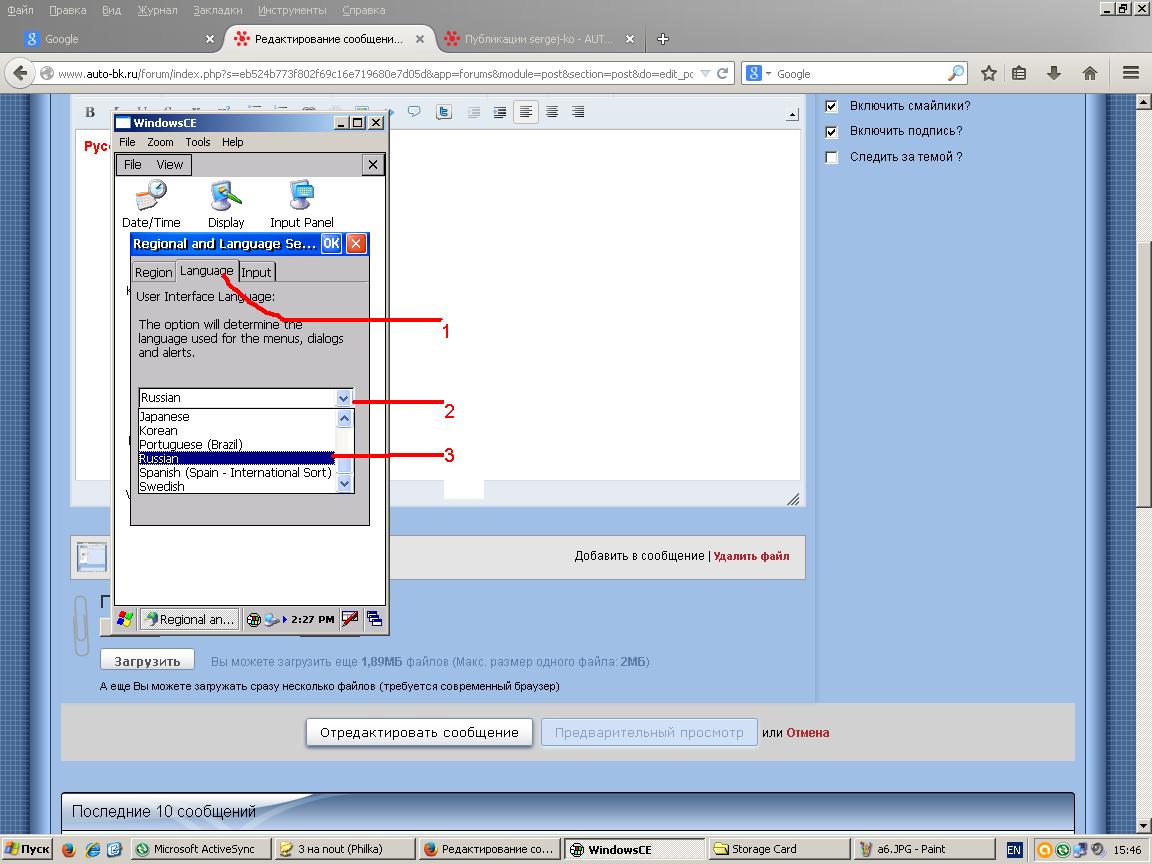Click the bold B formatting icon
1152x864 pixels.
tap(90, 112)
